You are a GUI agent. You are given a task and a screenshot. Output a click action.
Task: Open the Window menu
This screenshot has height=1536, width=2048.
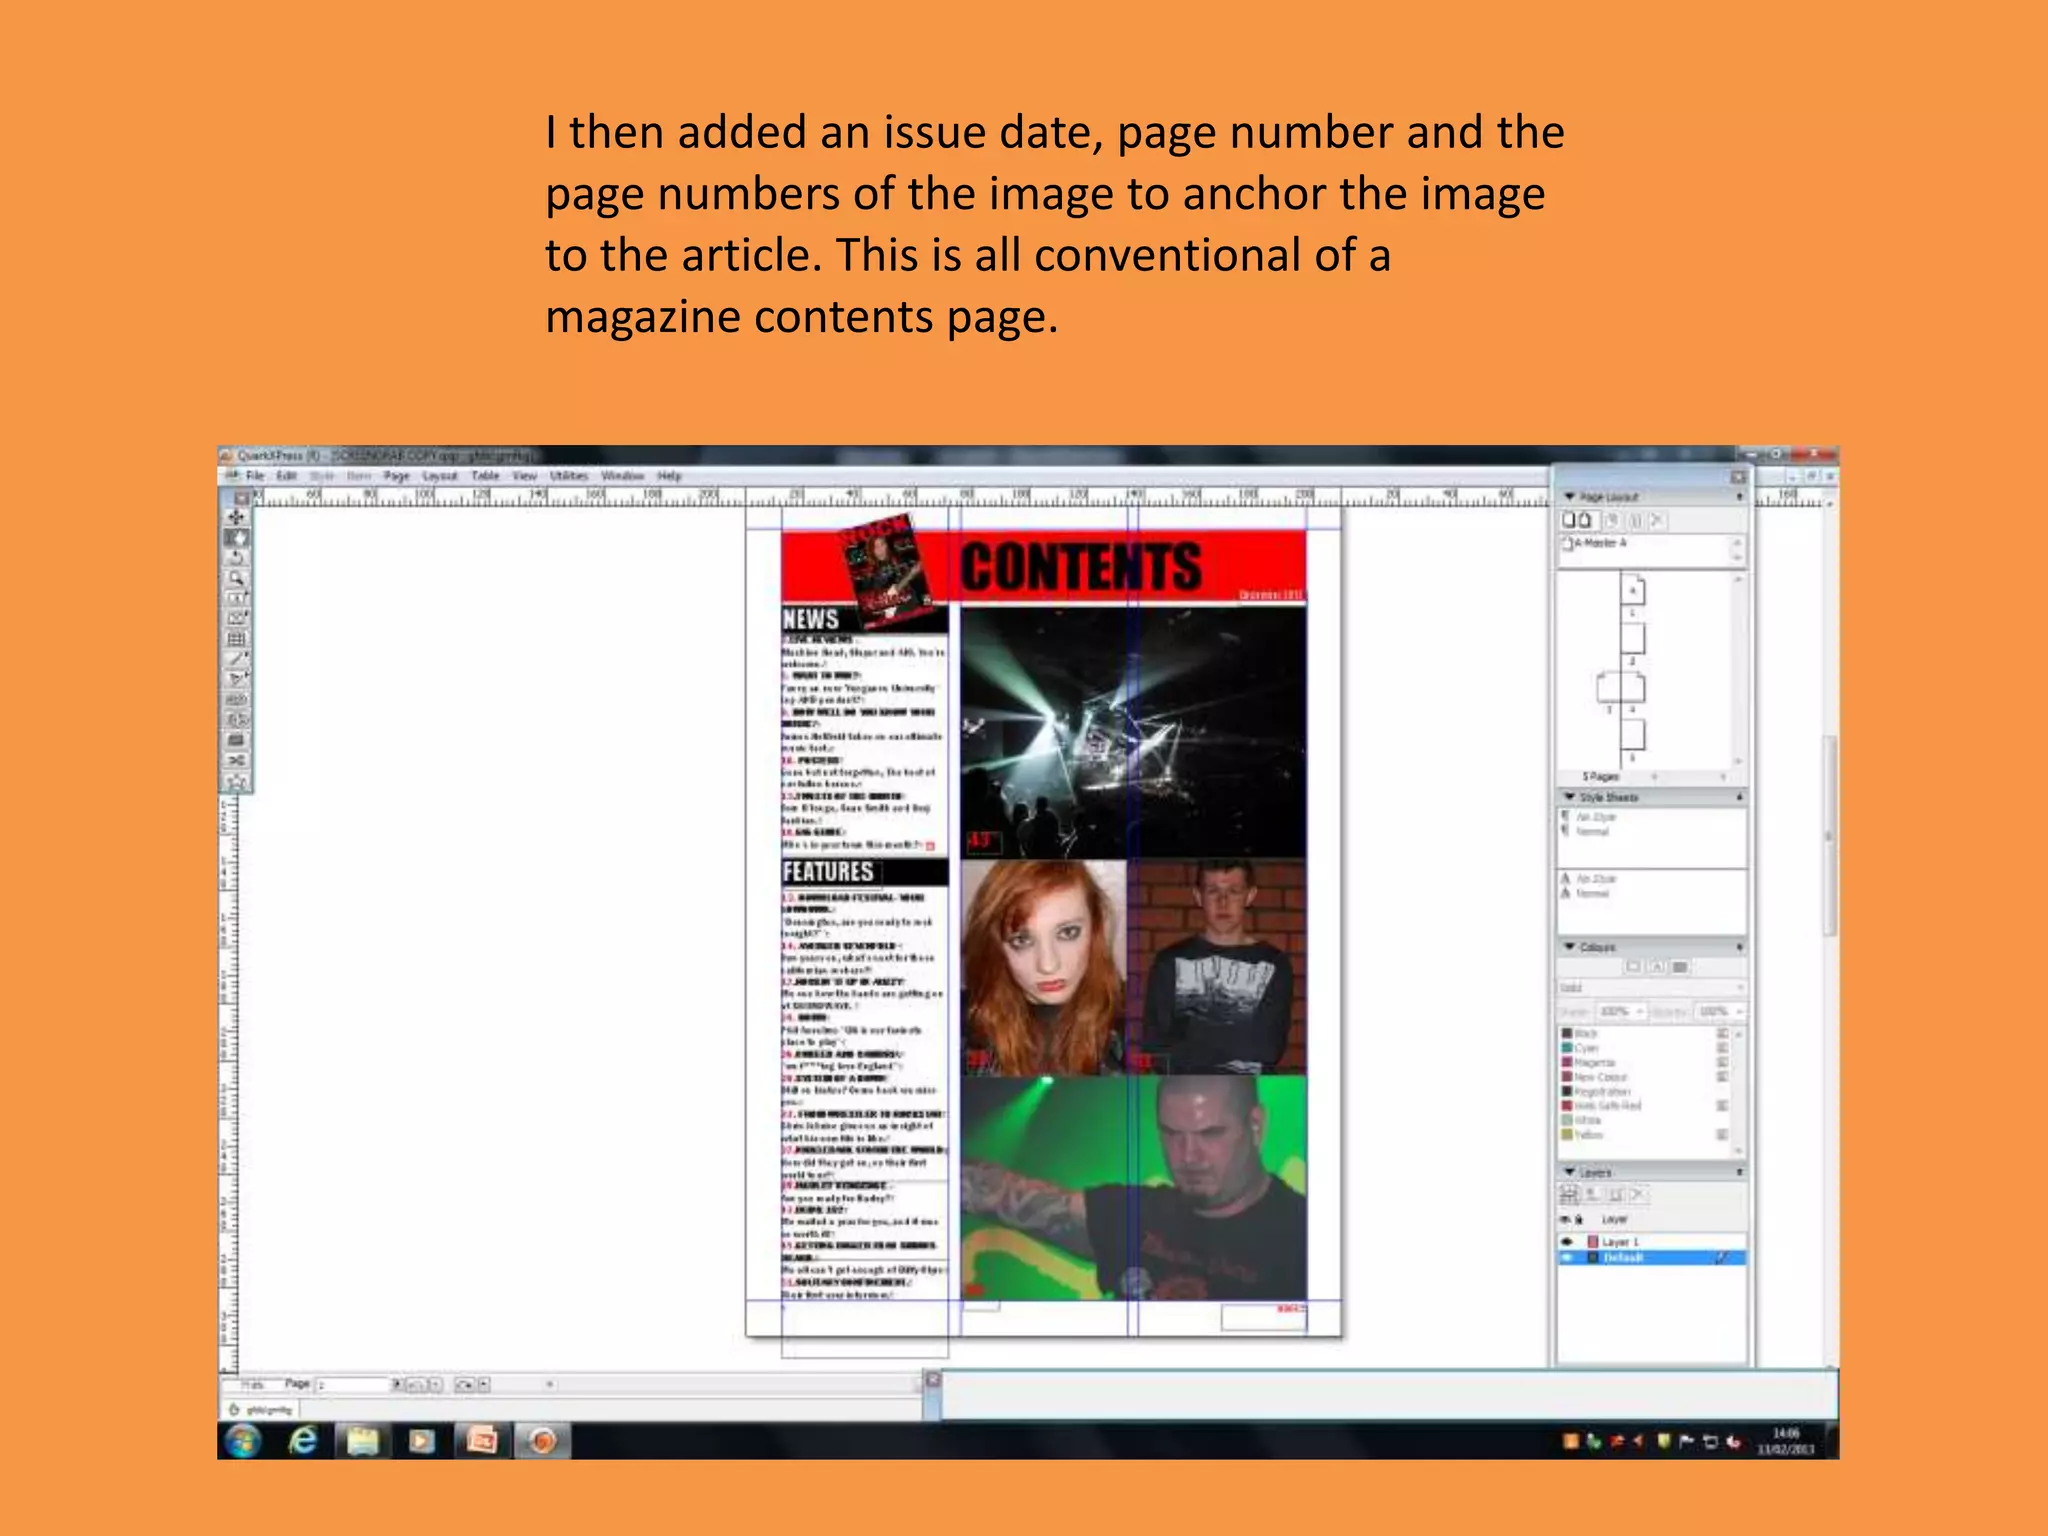tap(623, 476)
